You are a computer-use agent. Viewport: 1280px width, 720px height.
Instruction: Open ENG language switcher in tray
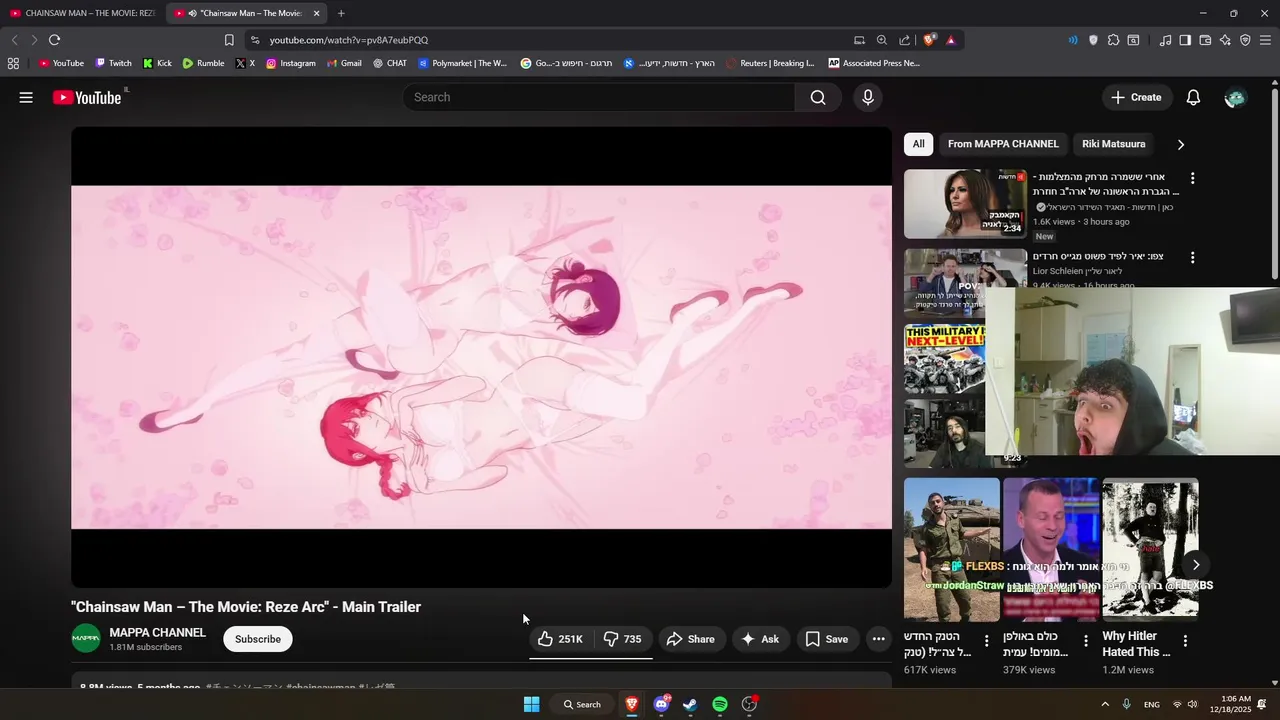(1152, 705)
